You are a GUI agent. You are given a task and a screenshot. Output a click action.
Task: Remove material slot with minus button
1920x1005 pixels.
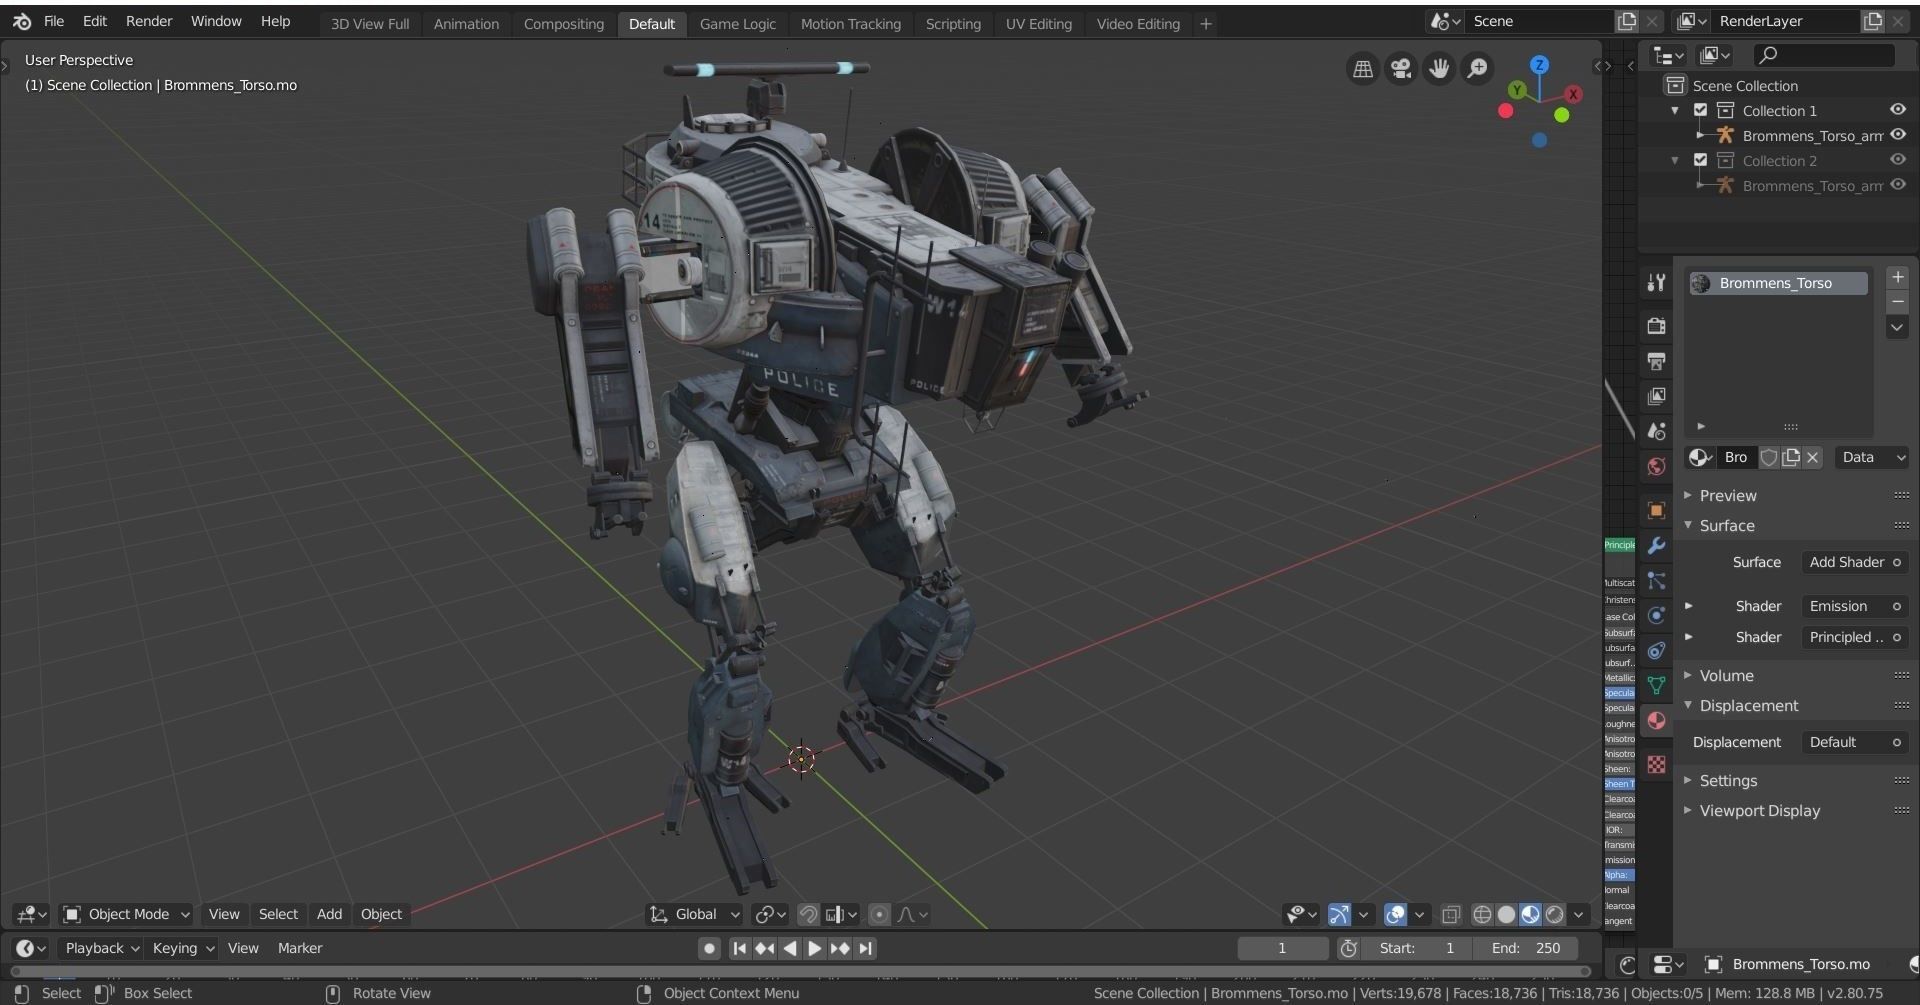(1897, 301)
